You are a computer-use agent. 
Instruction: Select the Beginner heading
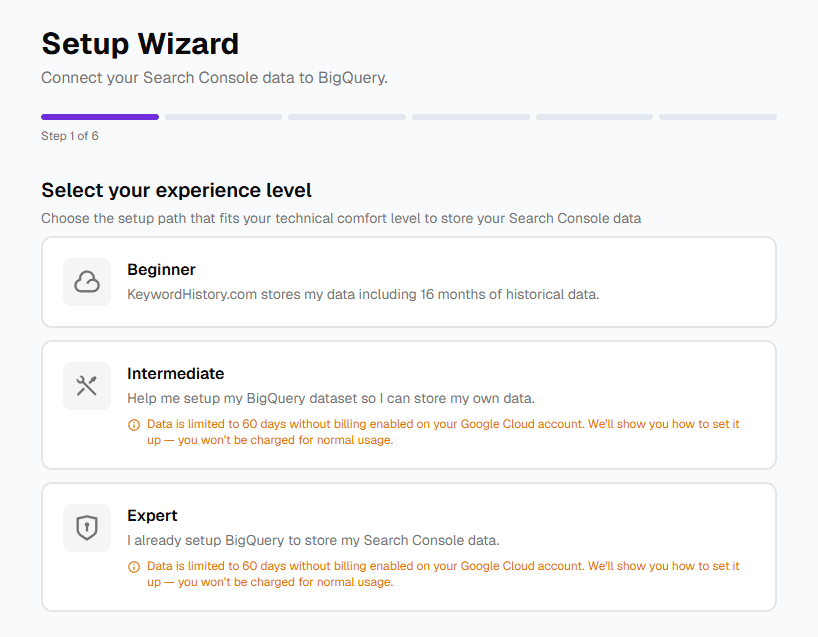click(161, 270)
